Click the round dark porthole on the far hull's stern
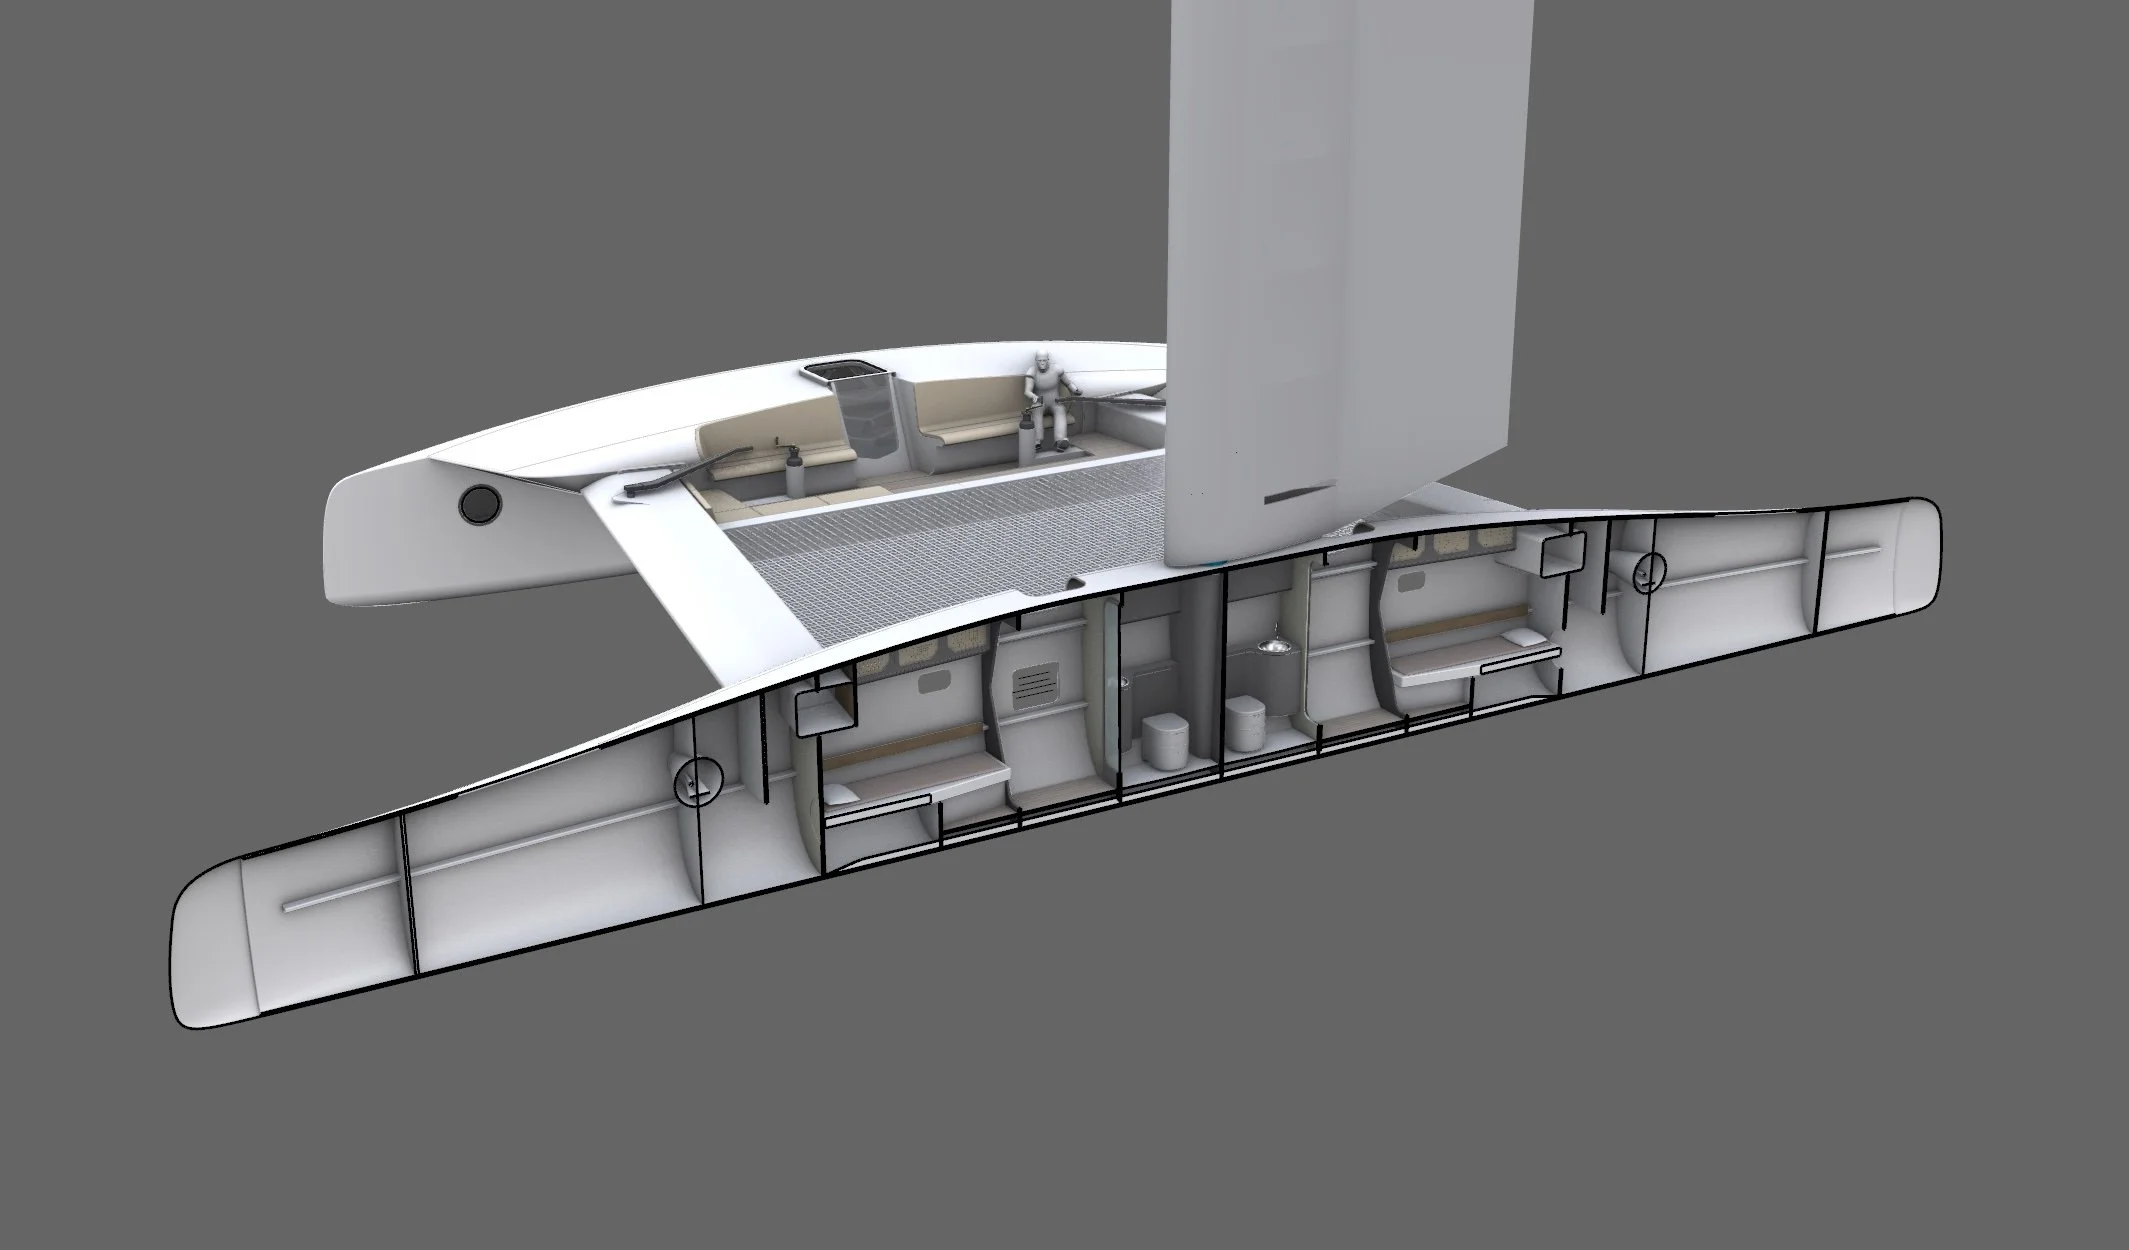 (x=479, y=503)
